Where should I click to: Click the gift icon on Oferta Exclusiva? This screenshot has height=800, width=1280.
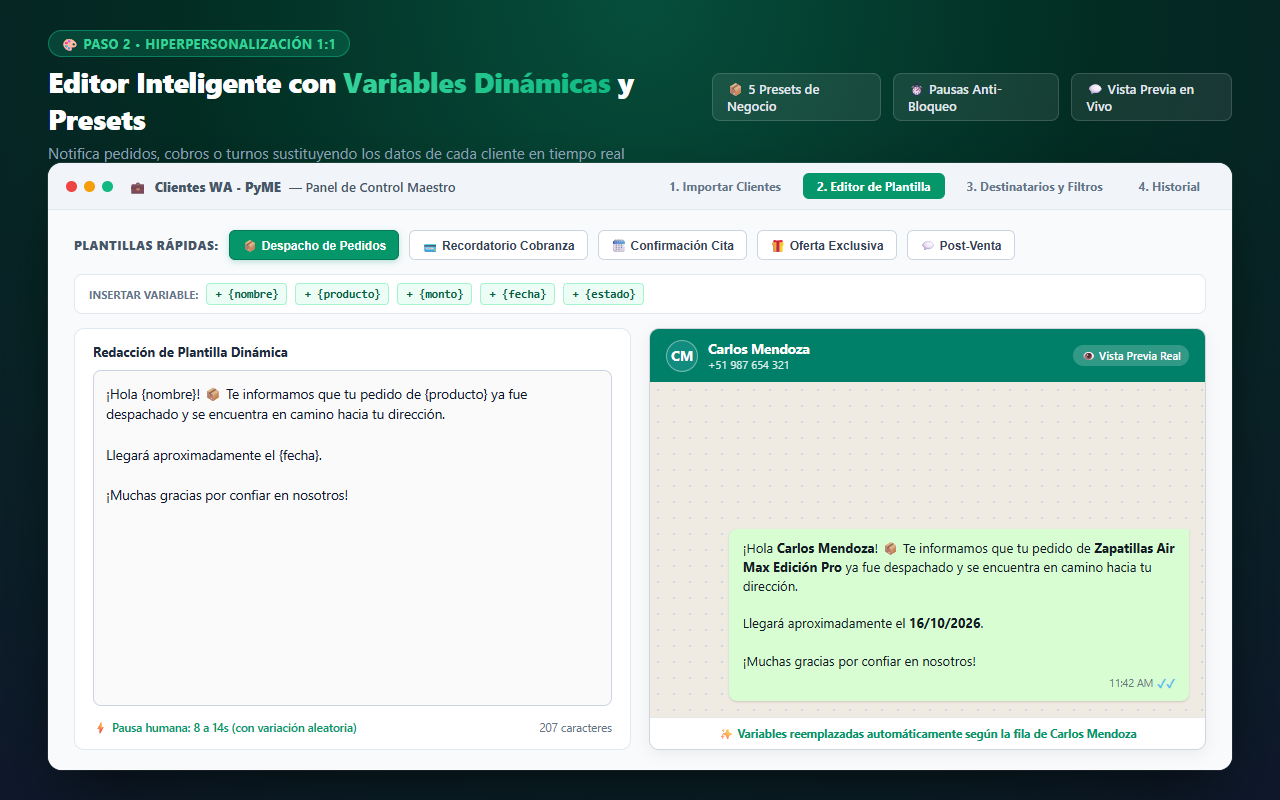click(778, 246)
